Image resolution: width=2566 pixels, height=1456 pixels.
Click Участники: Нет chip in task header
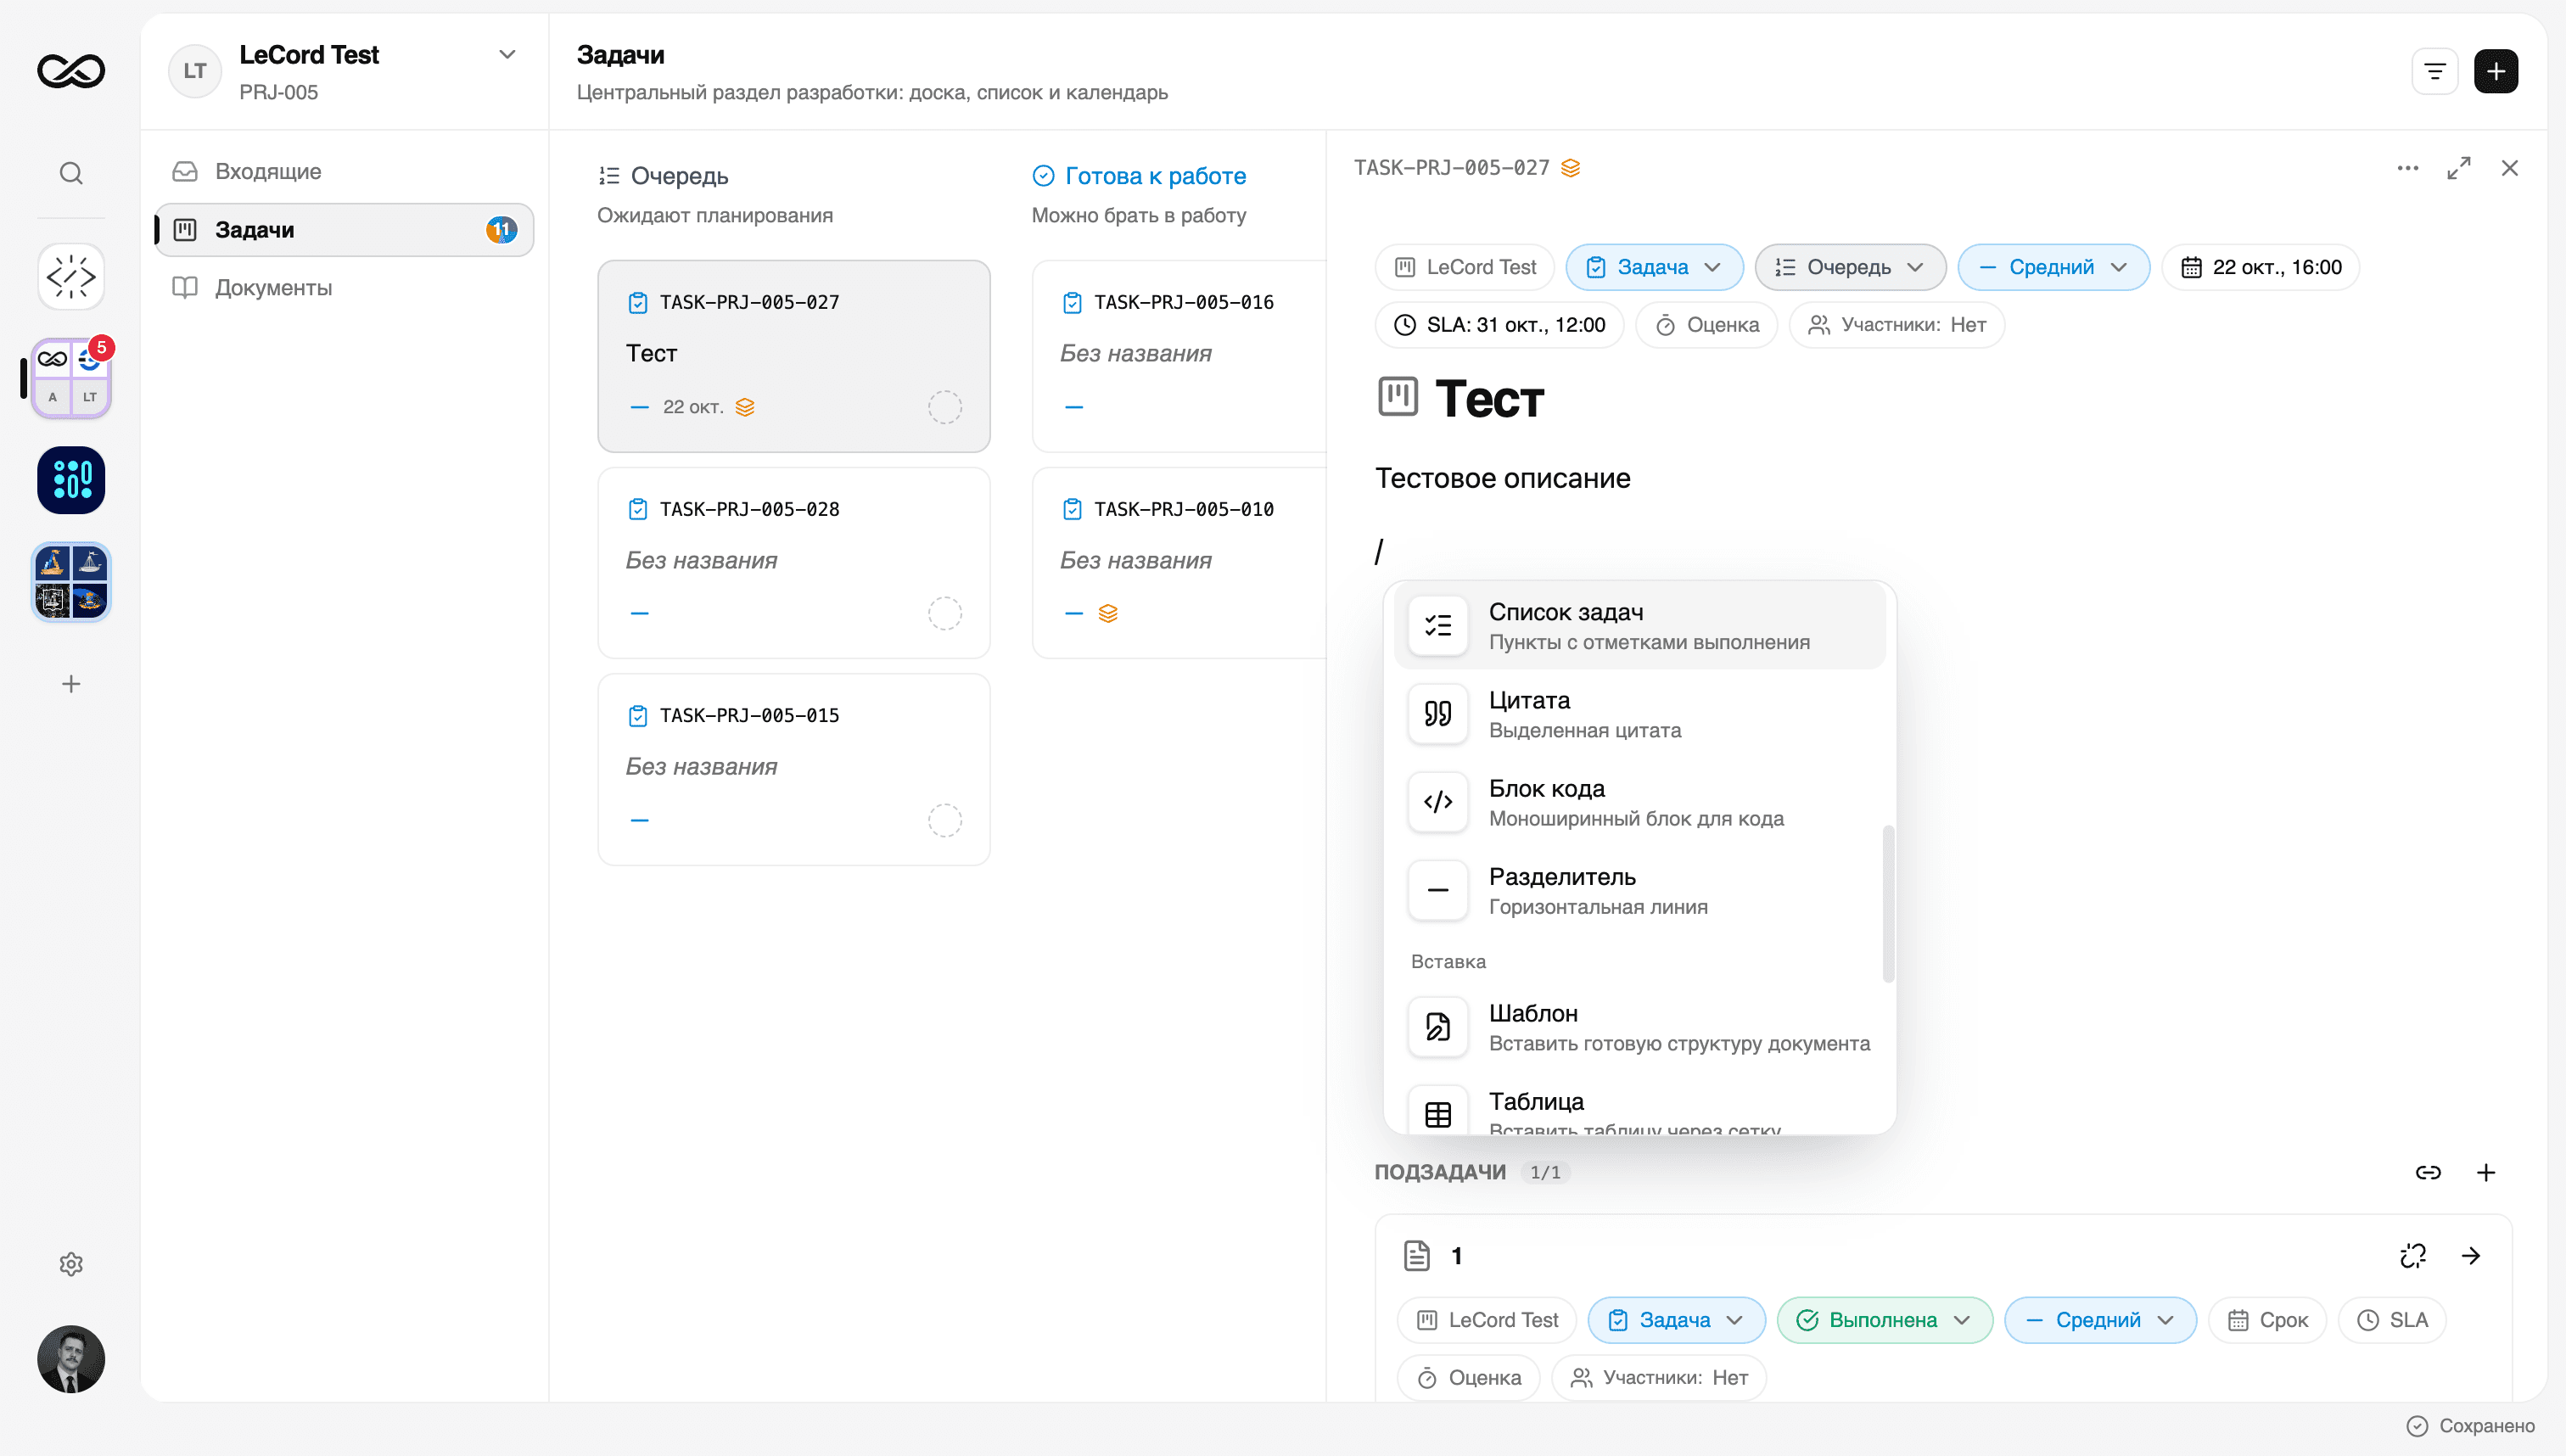[1896, 325]
